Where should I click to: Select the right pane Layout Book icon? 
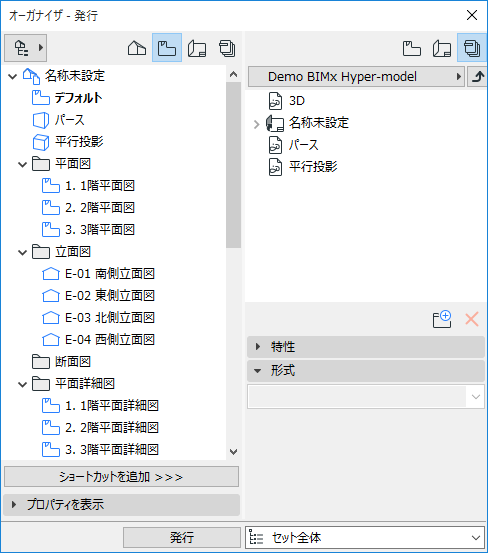point(441,48)
